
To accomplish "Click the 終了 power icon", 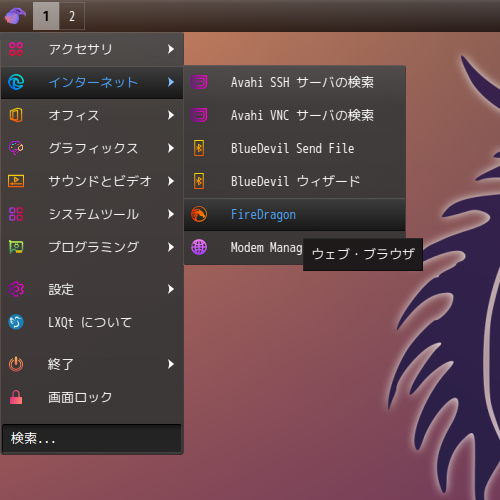I will [16, 364].
